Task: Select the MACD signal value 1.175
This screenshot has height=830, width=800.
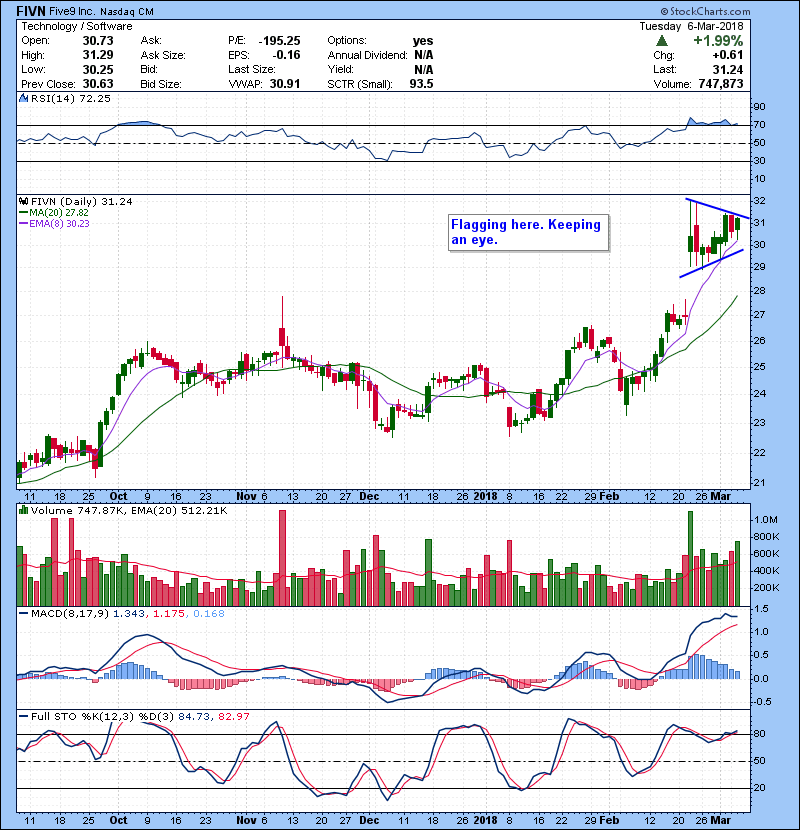Action: [x=169, y=614]
